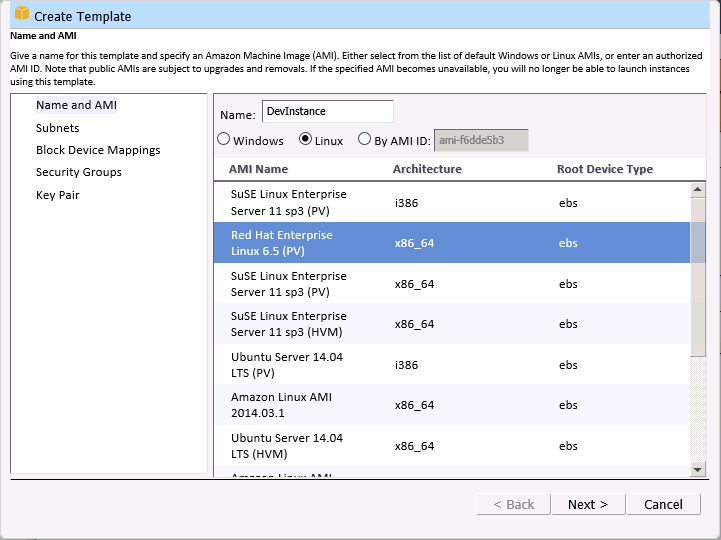Select the Linux radio button

pyautogui.click(x=306, y=140)
